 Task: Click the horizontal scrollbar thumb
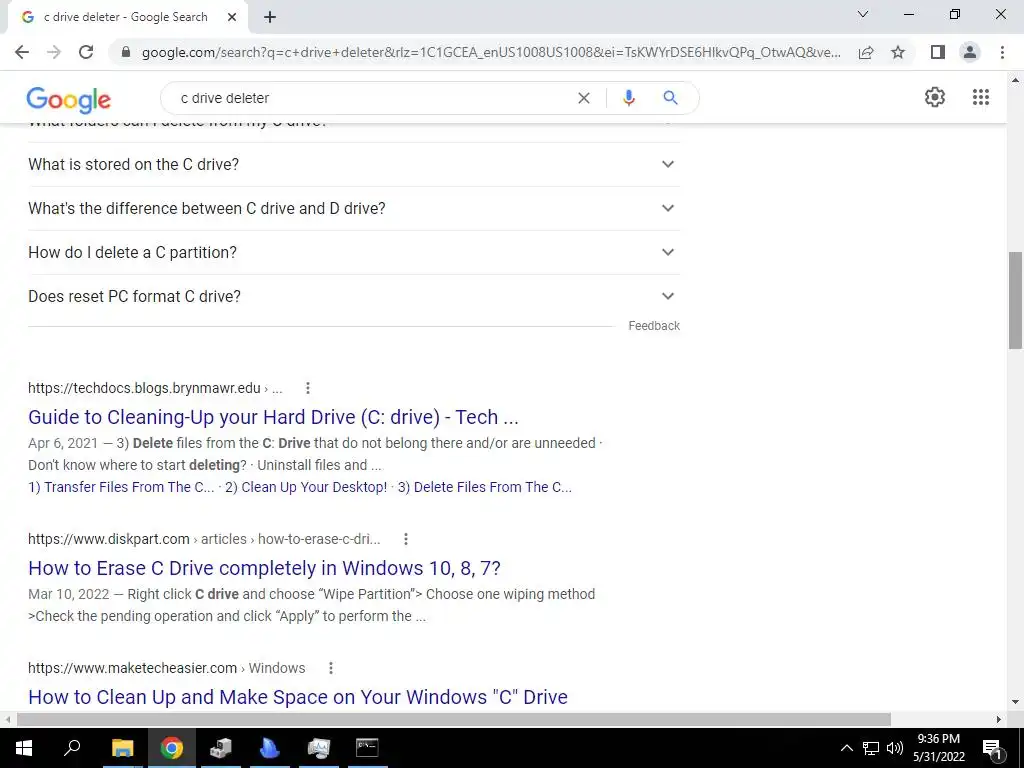click(x=454, y=719)
